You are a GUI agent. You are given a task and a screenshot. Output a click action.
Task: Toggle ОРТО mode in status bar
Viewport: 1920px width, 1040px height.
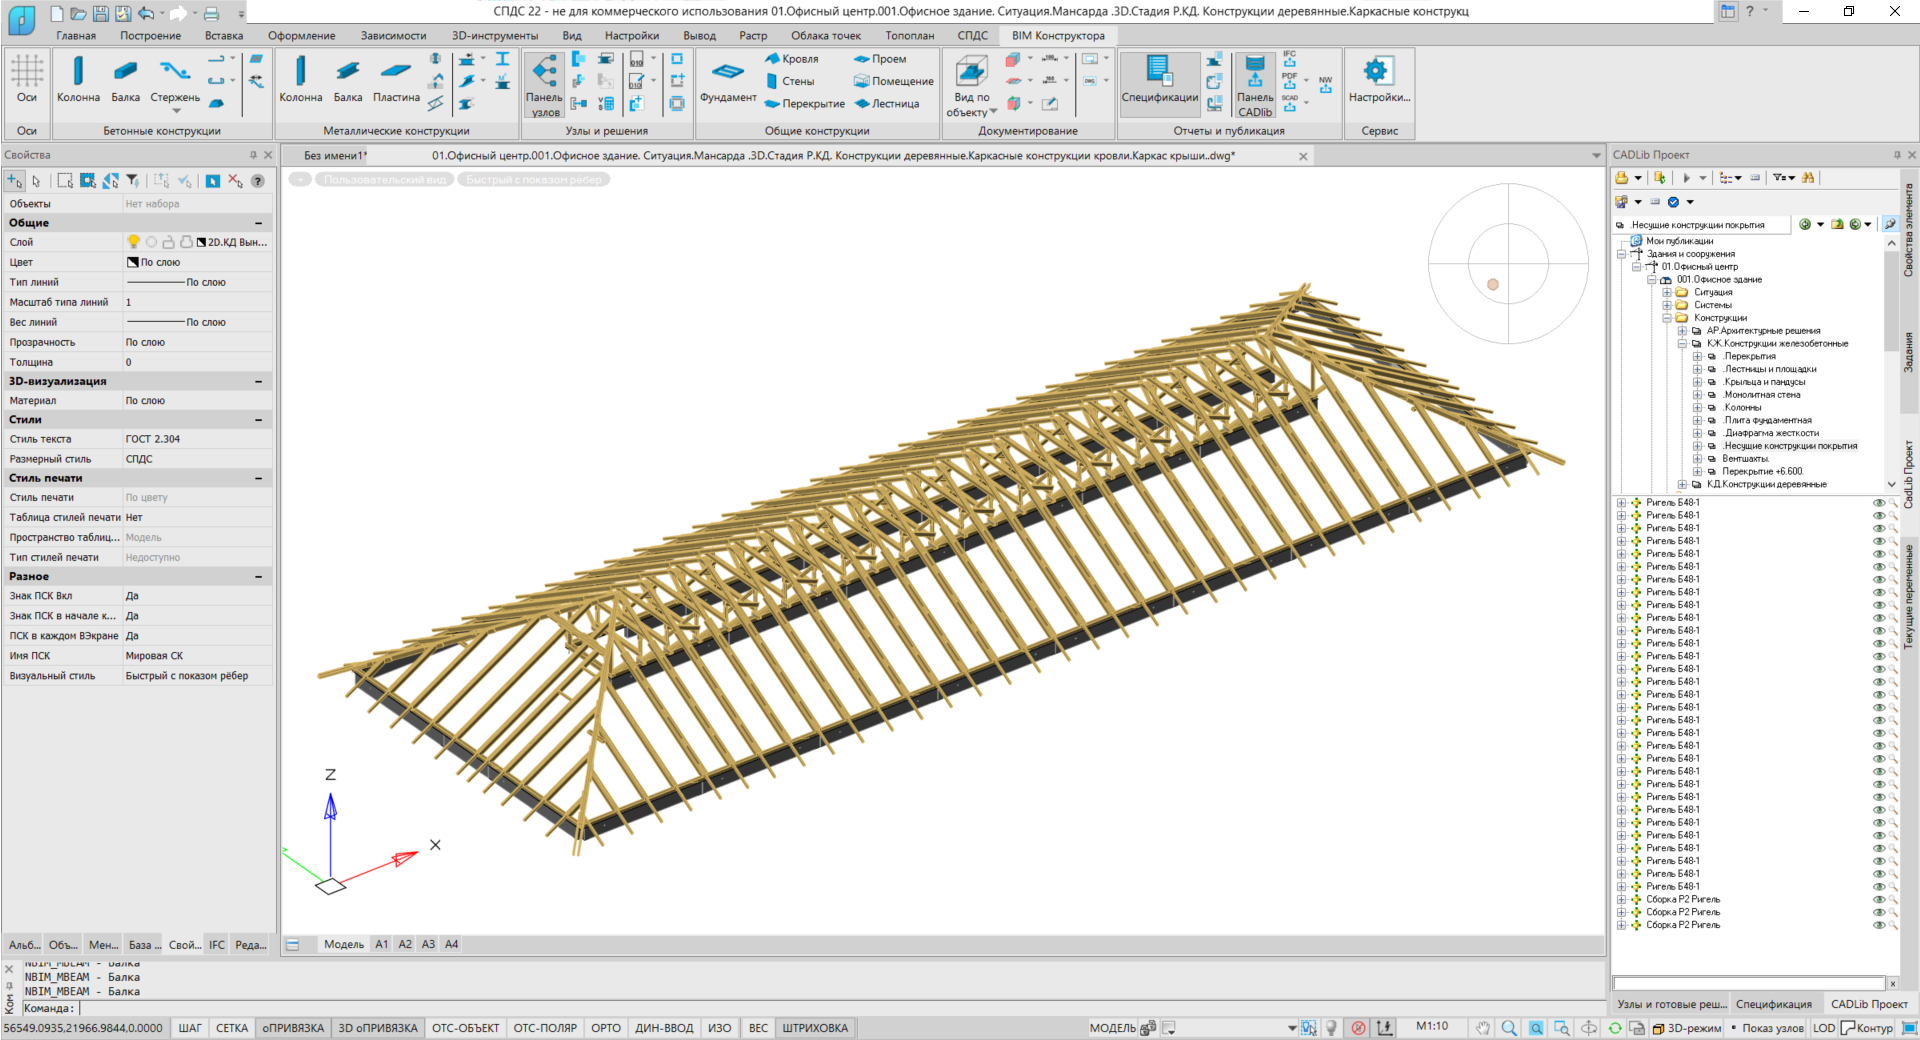[x=606, y=1028]
